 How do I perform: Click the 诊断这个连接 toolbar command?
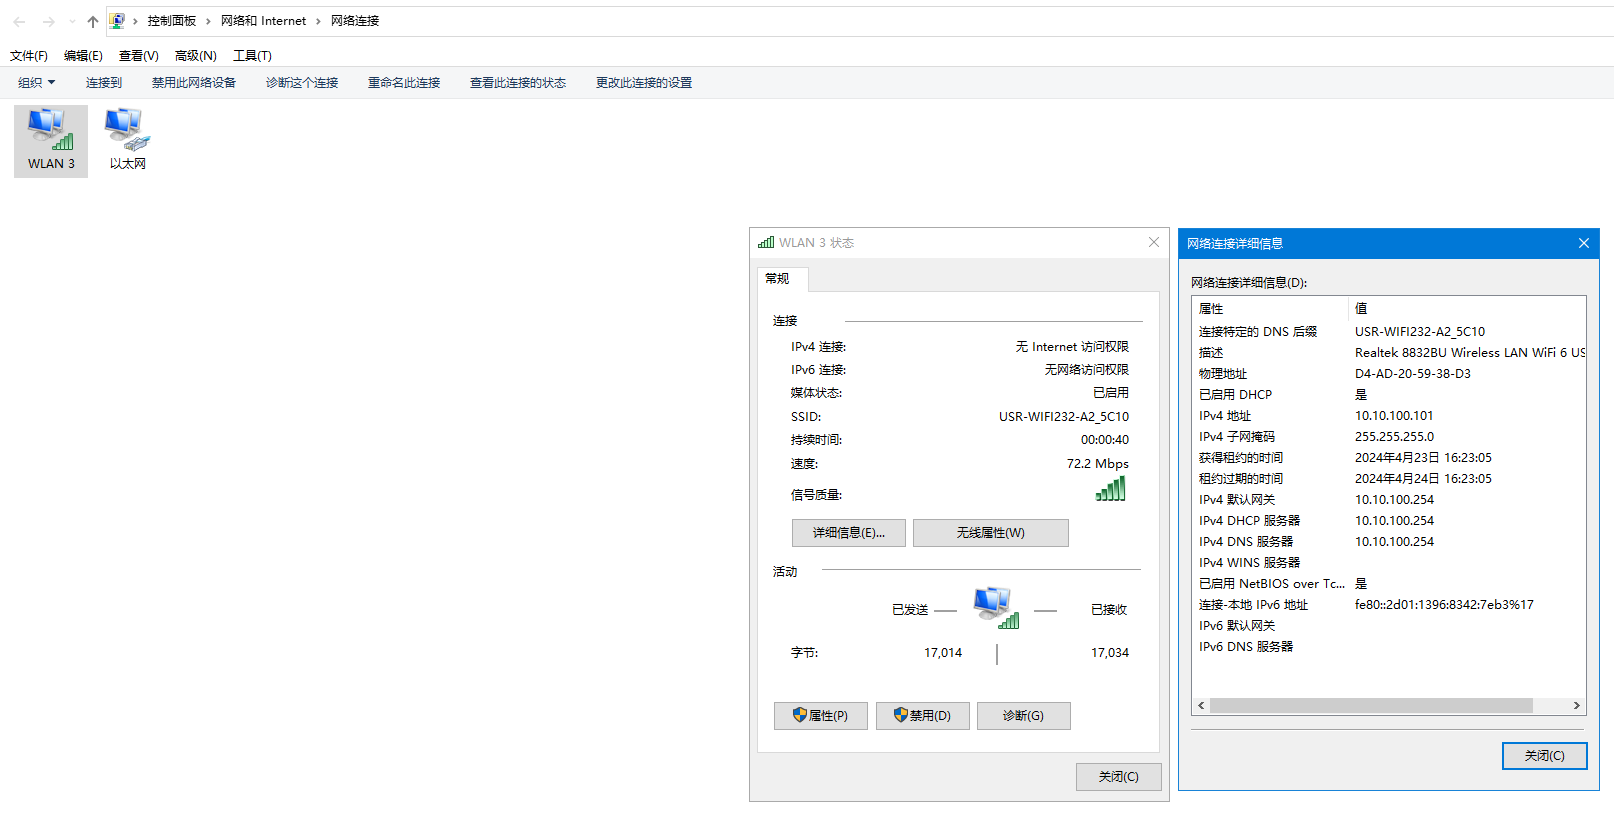(x=302, y=83)
